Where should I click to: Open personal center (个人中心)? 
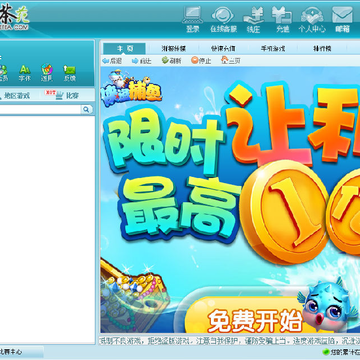[x=312, y=20]
